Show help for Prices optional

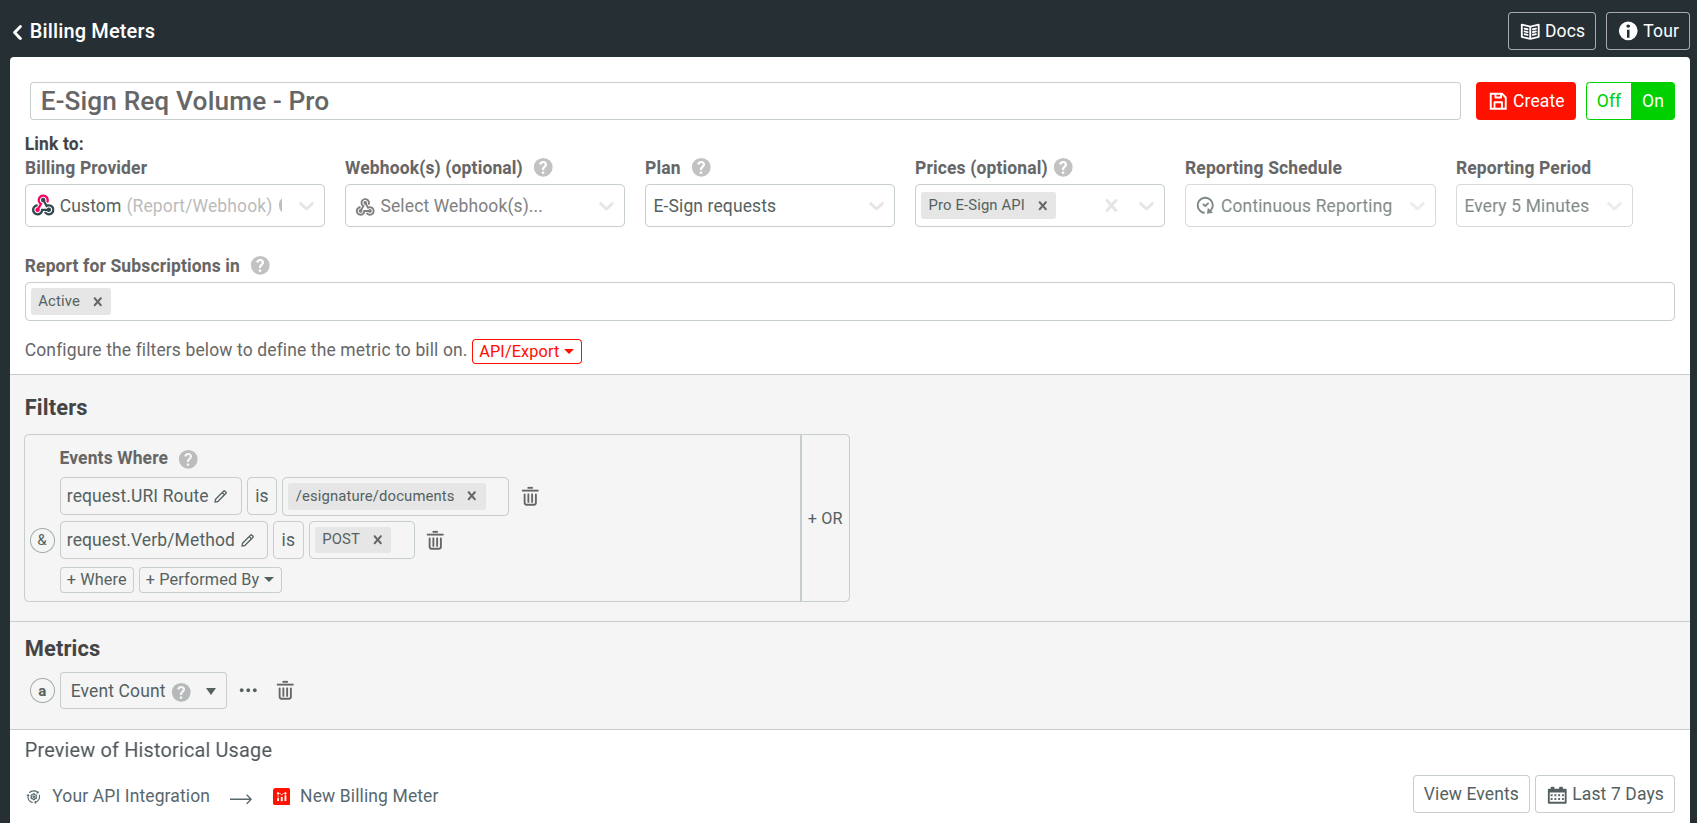pyautogui.click(x=1063, y=168)
